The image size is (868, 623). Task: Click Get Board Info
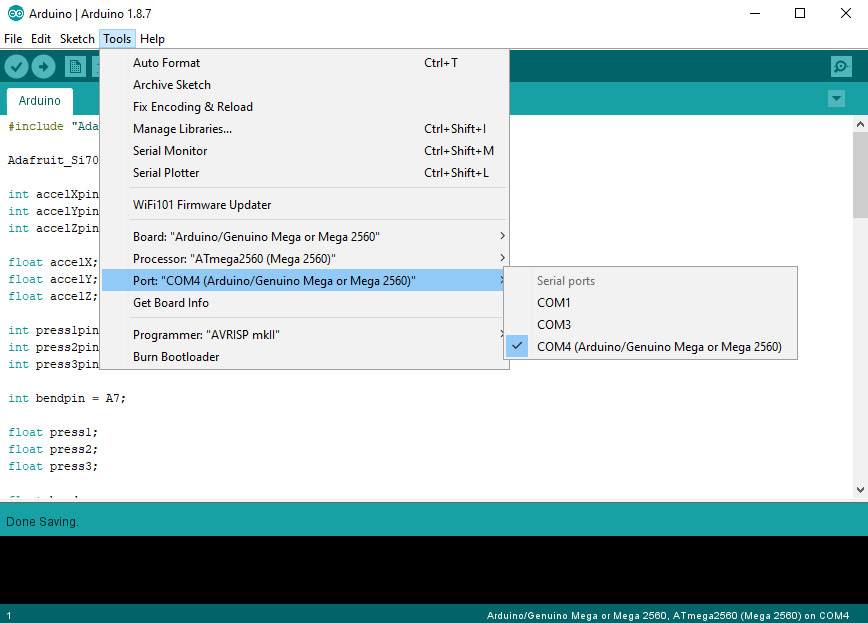tap(170, 303)
